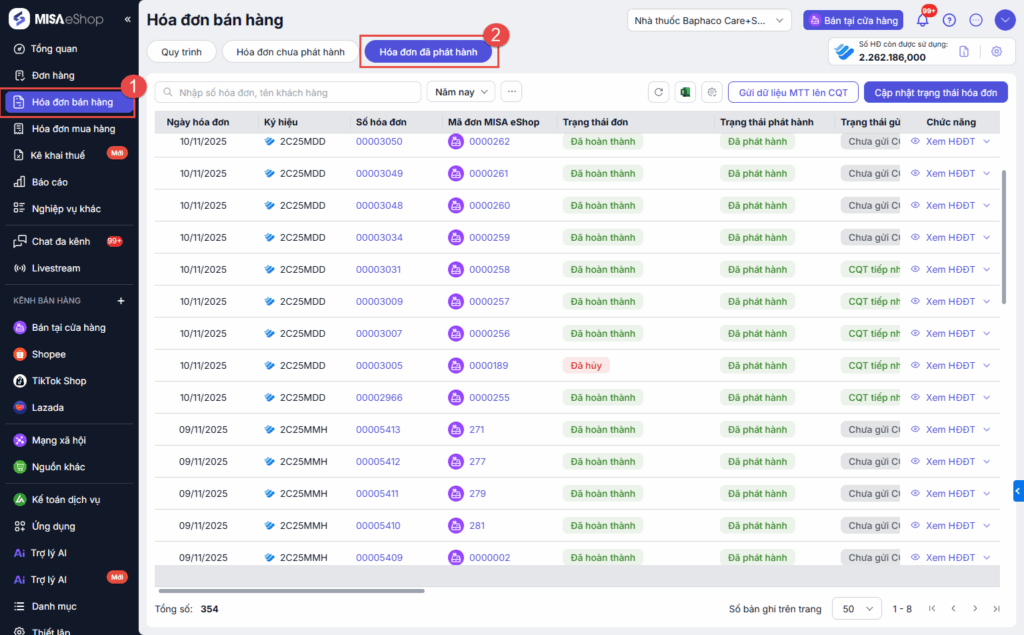Screen dimensions: 1024x635
Task: Open the Shopee sales channel
Action: point(48,354)
